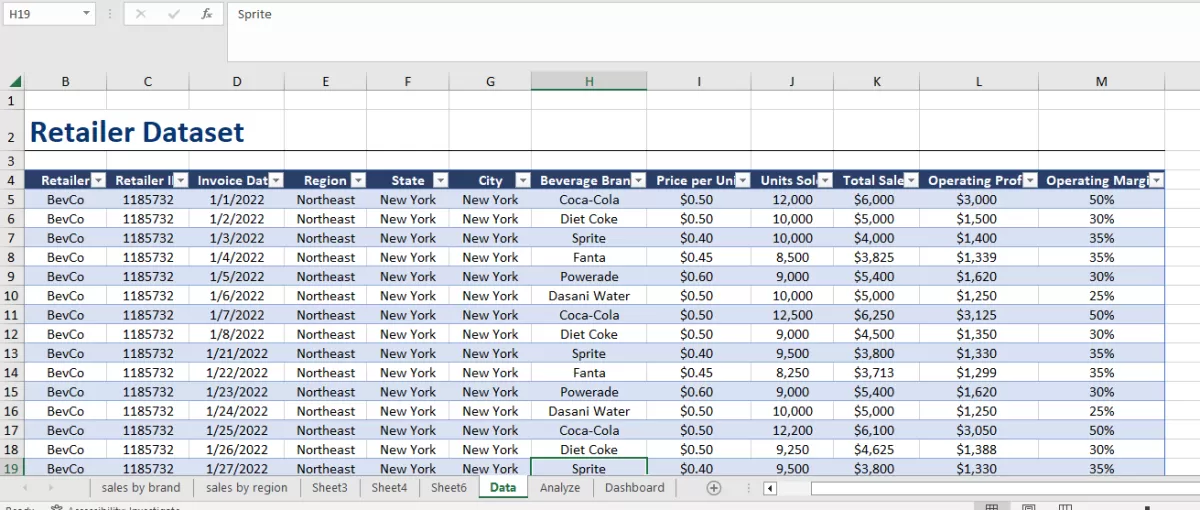
Task: Click the Cancel entry X icon
Action: [x=140, y=14]
